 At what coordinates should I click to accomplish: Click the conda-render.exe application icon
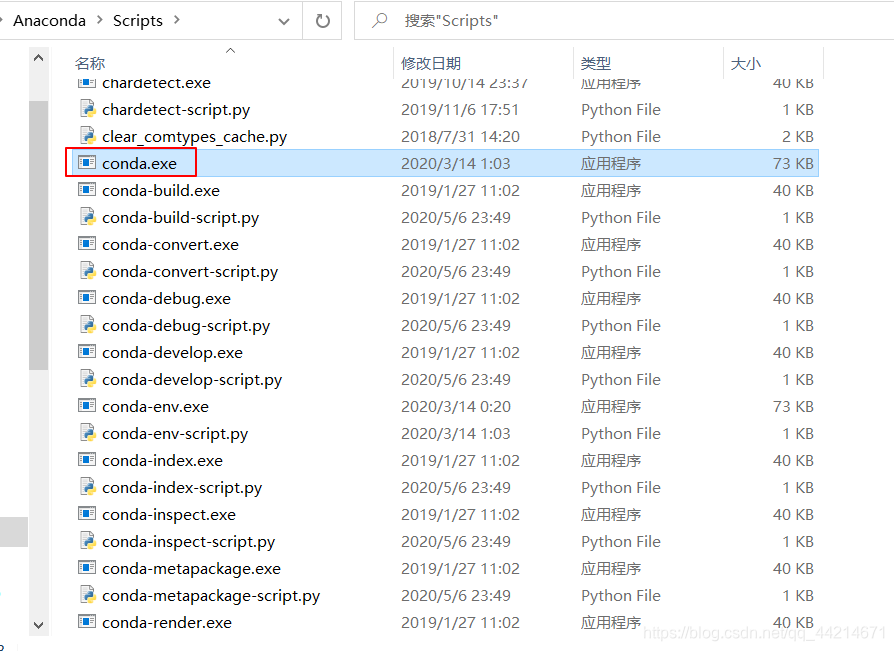pos(87,621)
